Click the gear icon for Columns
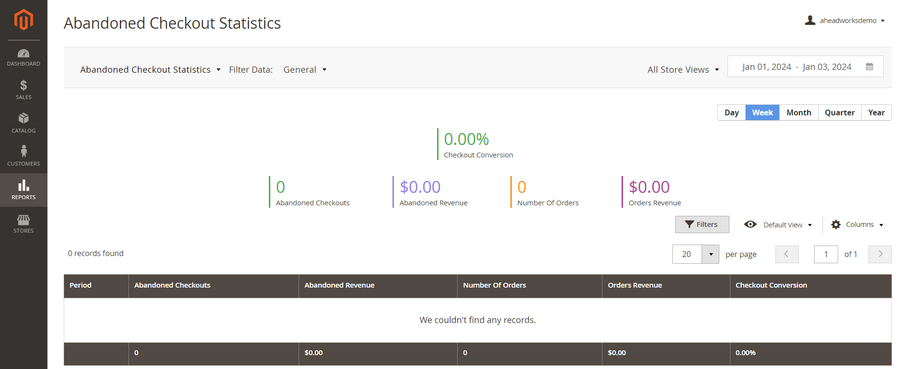The height and width of the screenshot is (369, 900). click(x=836, y=224)
